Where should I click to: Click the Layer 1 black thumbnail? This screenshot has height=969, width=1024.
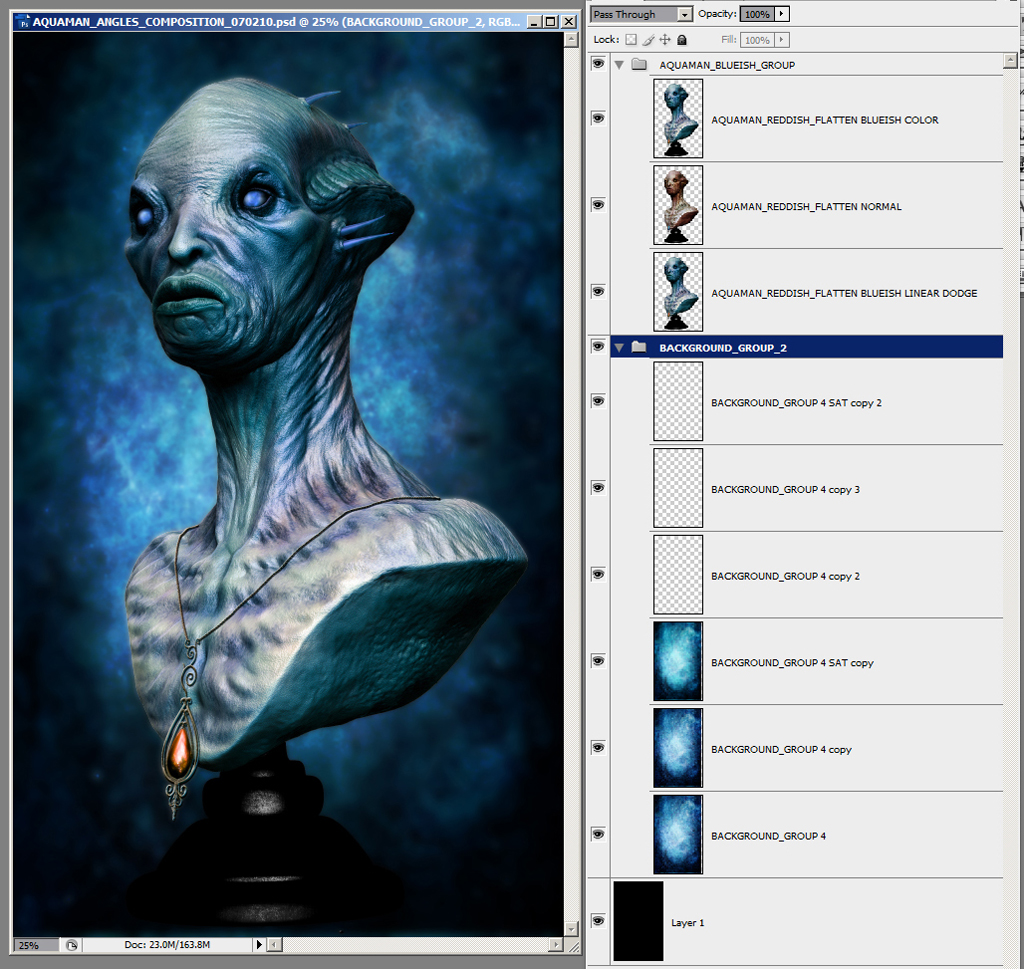(x=638, y=921)
